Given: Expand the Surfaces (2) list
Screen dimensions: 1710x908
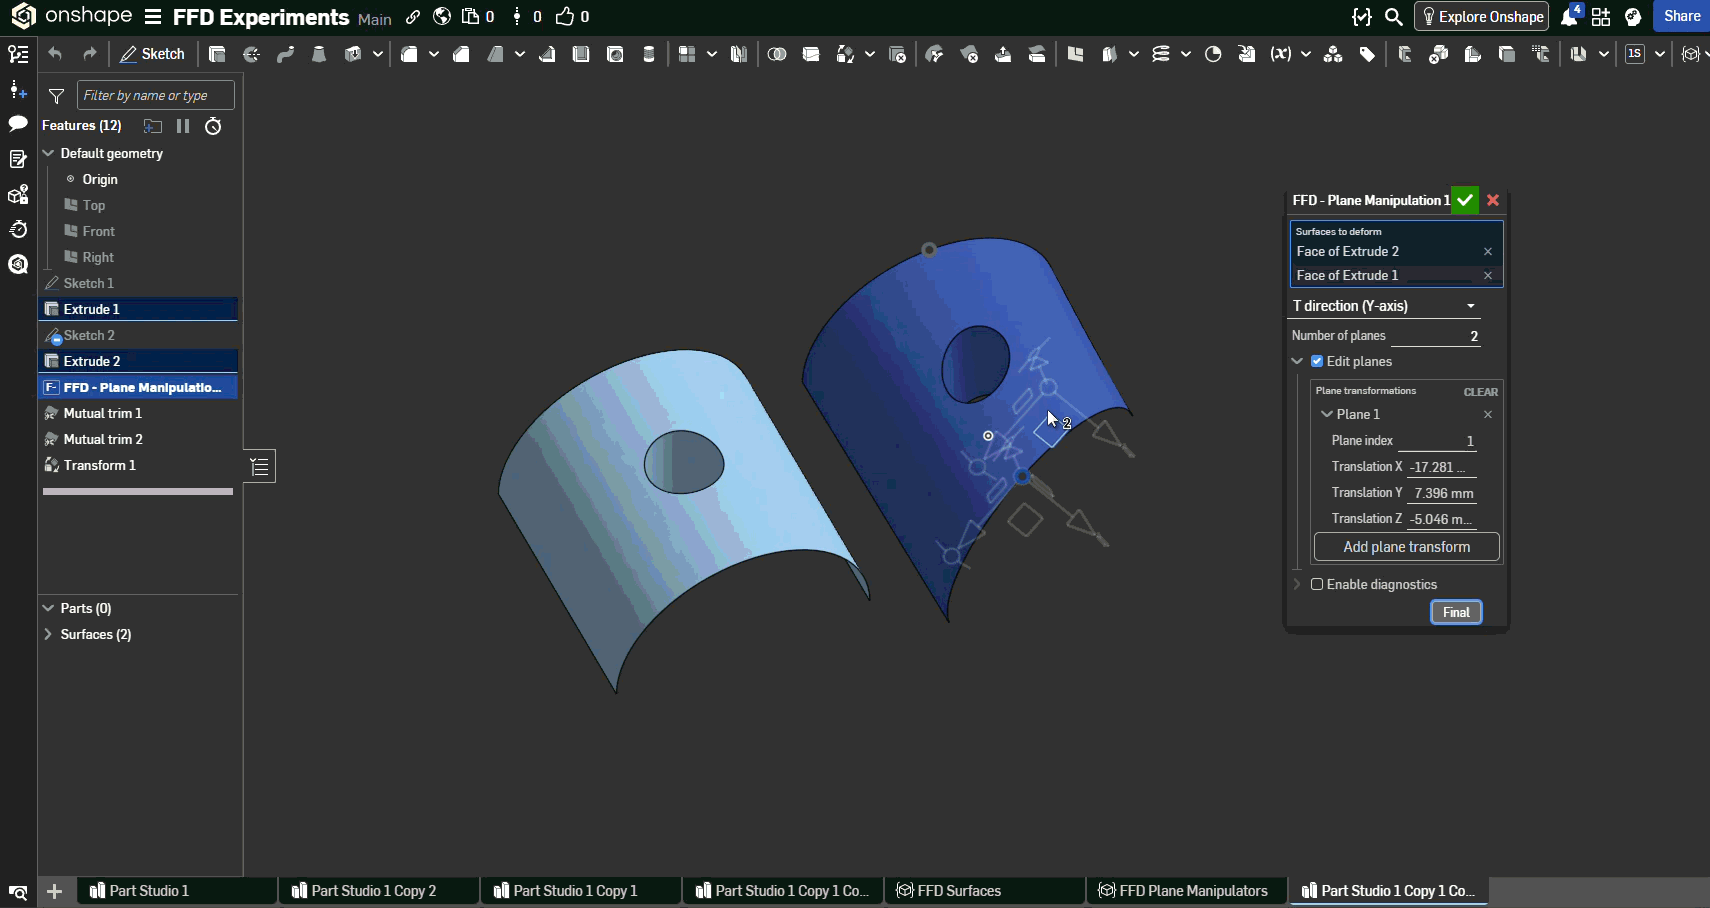Looking at the screenshot, I should click(48, 634).
